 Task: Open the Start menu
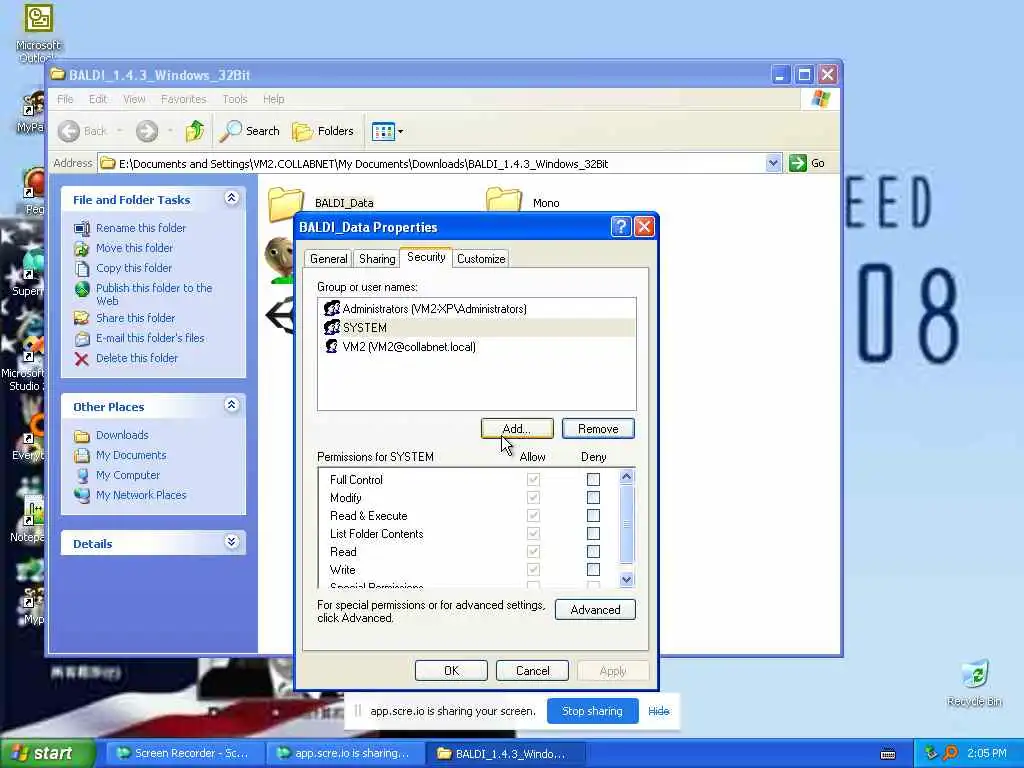click(47, 754)
